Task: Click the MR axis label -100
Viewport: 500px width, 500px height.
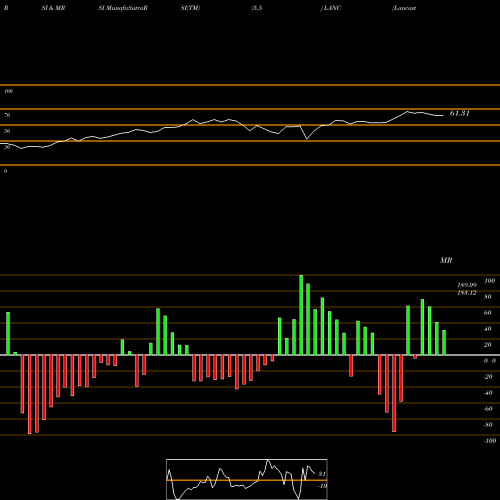Action: pos(490,441)
